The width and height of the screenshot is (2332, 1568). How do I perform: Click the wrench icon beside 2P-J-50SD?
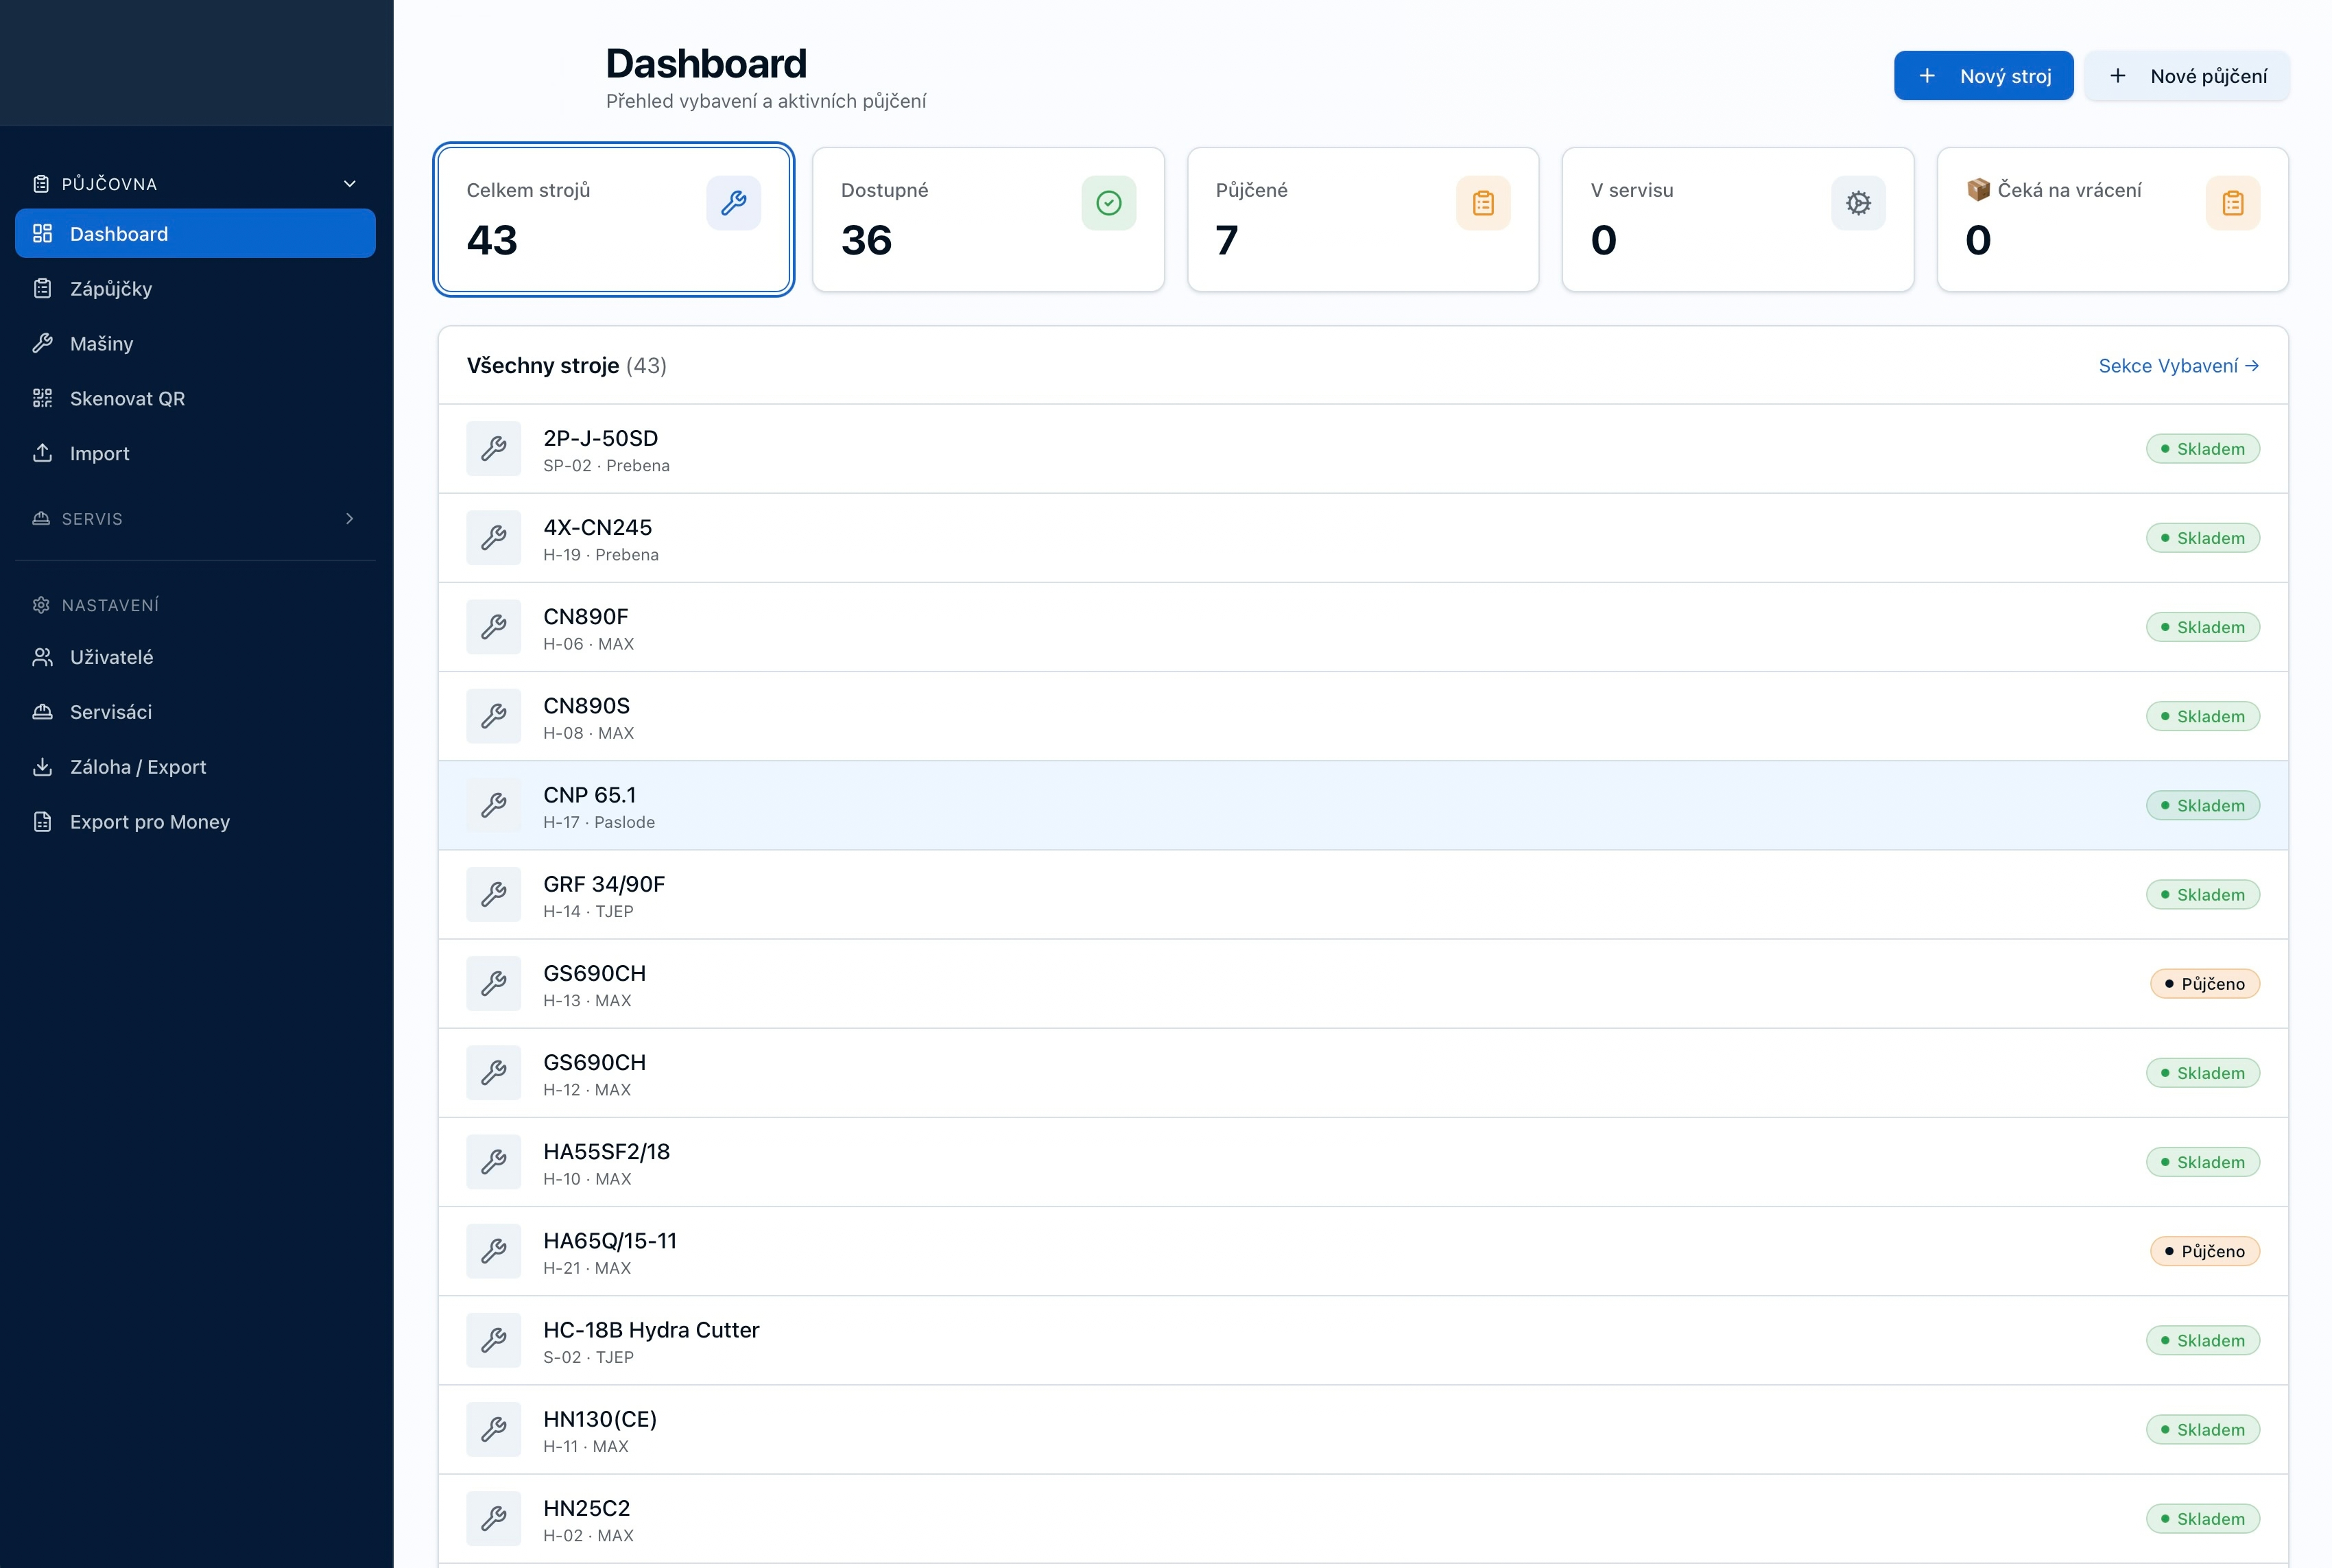point(494,449)
